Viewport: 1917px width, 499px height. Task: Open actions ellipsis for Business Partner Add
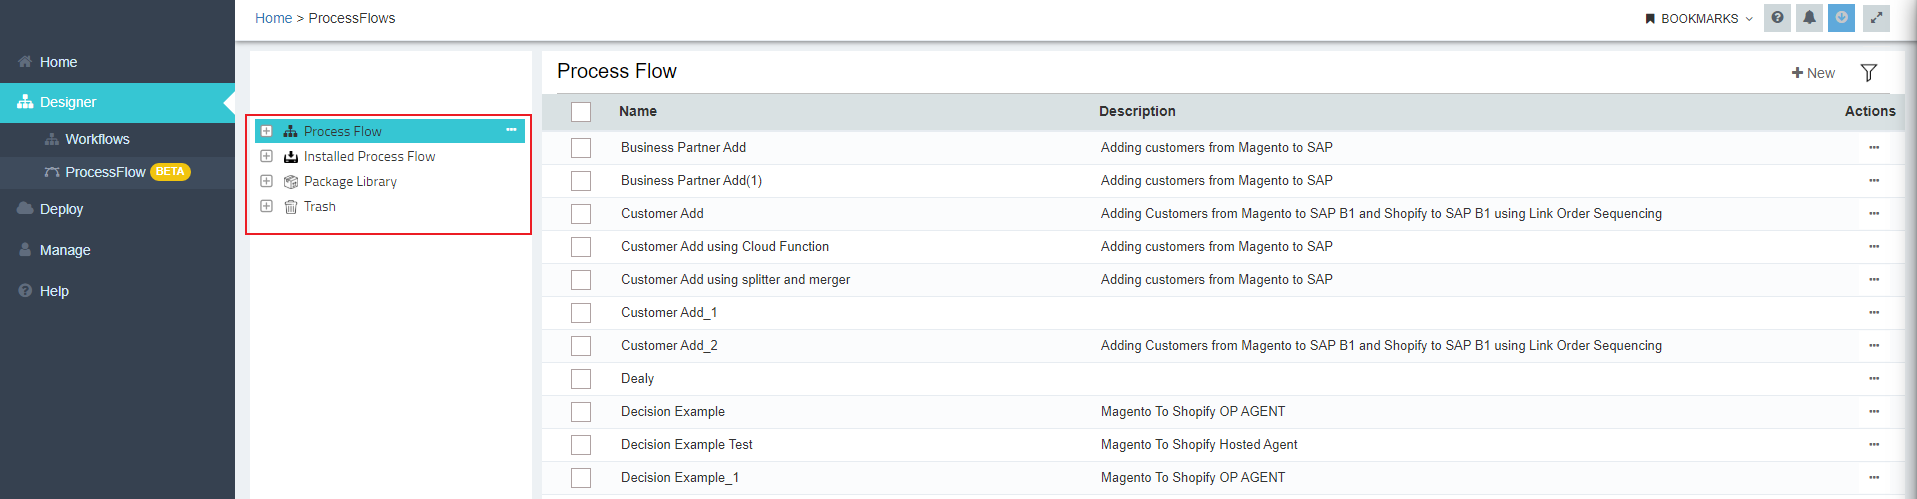(1873, 148)
